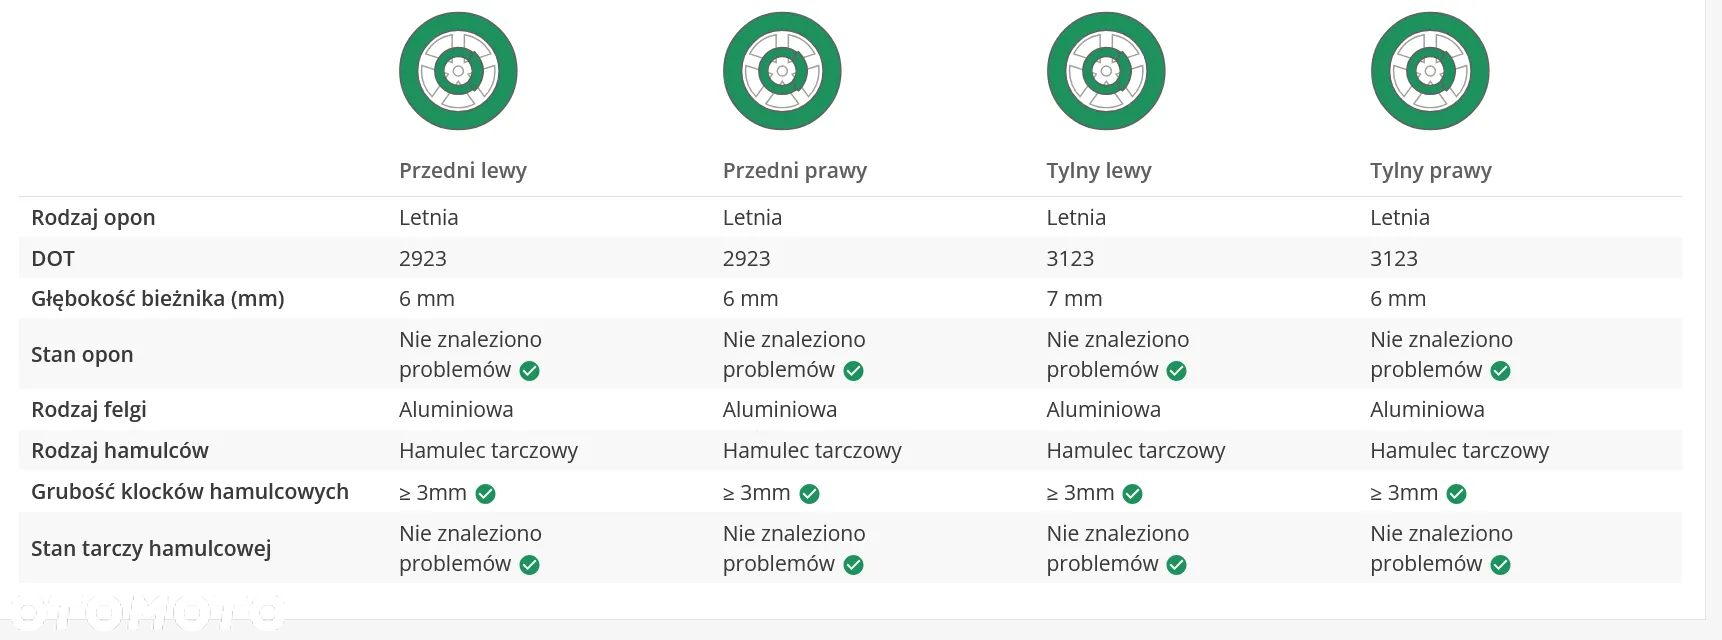Image resolution: width=1722 pixels, height=640 pixels.
Task: Select the Tylny prawy column header
Action: [1431, 171]
